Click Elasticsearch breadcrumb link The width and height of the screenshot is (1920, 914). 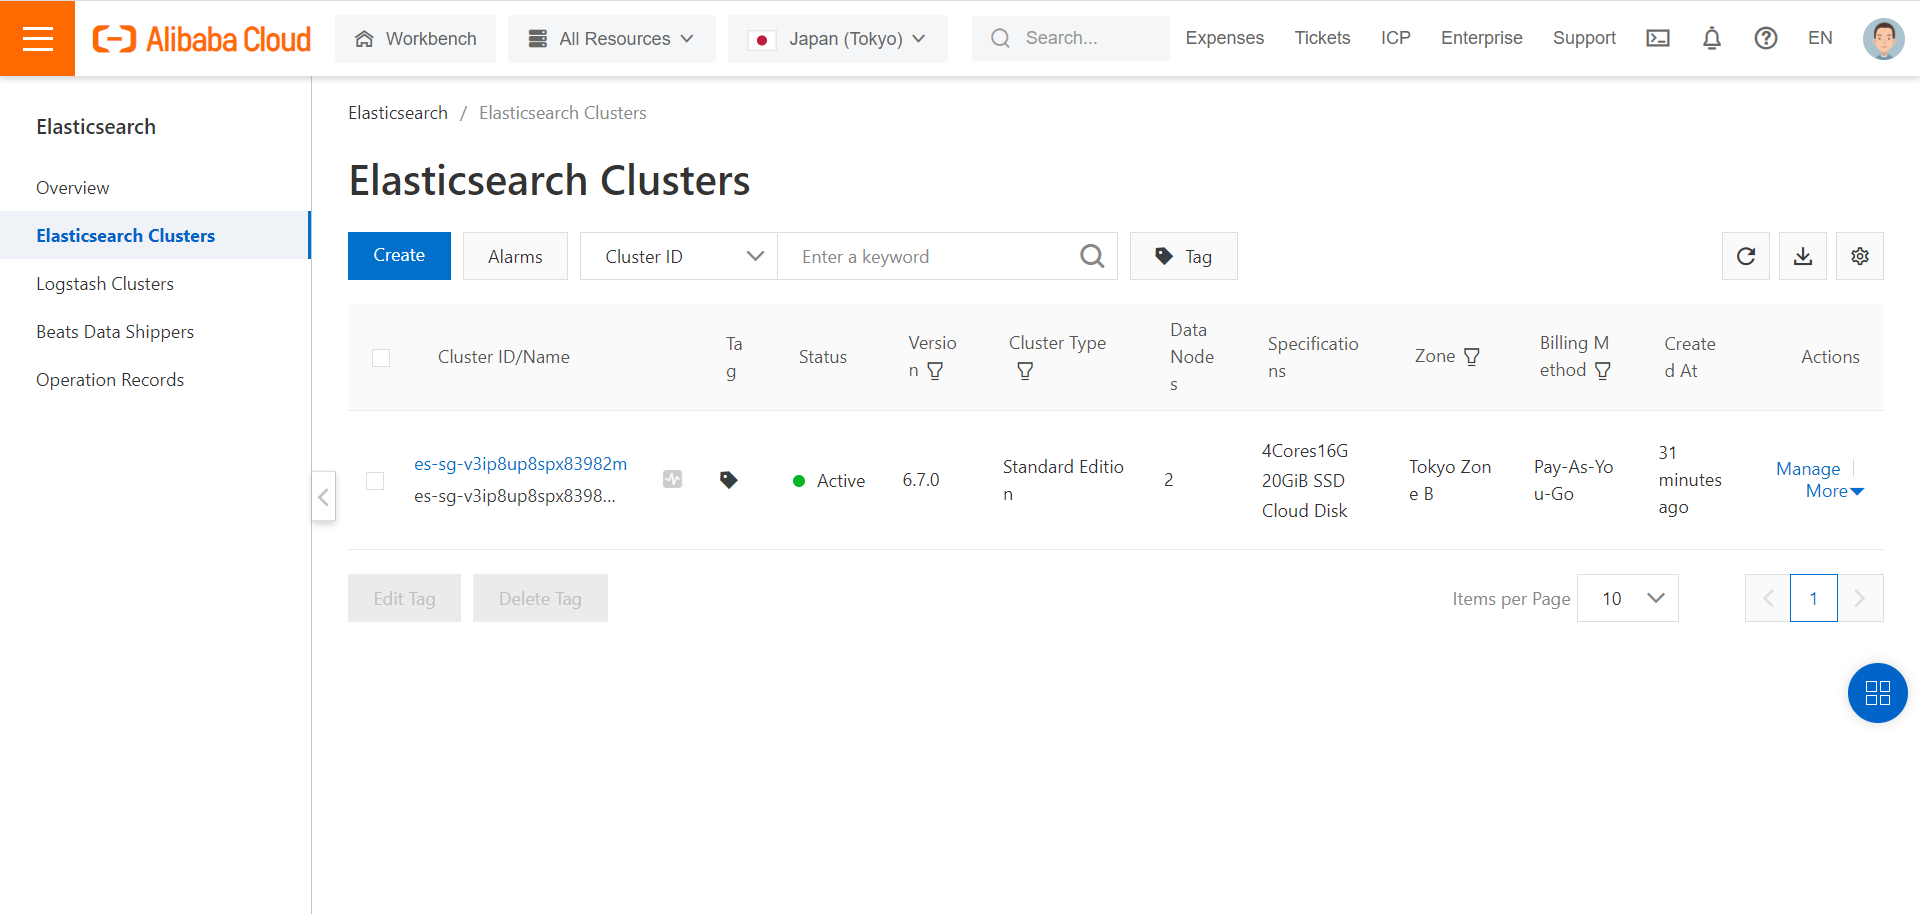(398, 113)
